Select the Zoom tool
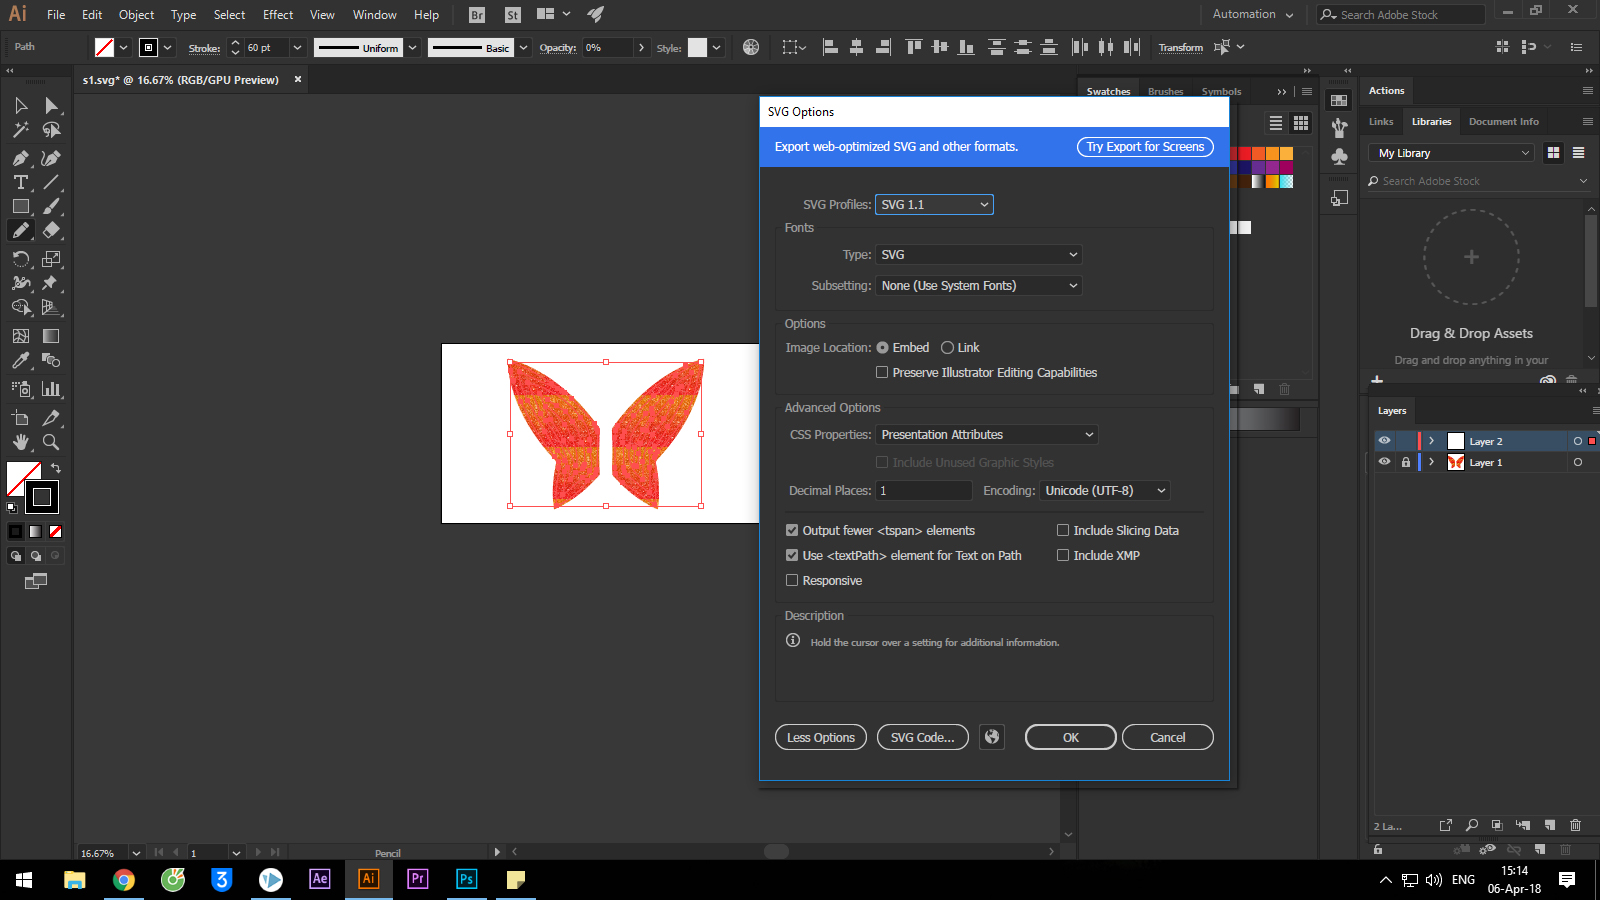 pos(51,442)
